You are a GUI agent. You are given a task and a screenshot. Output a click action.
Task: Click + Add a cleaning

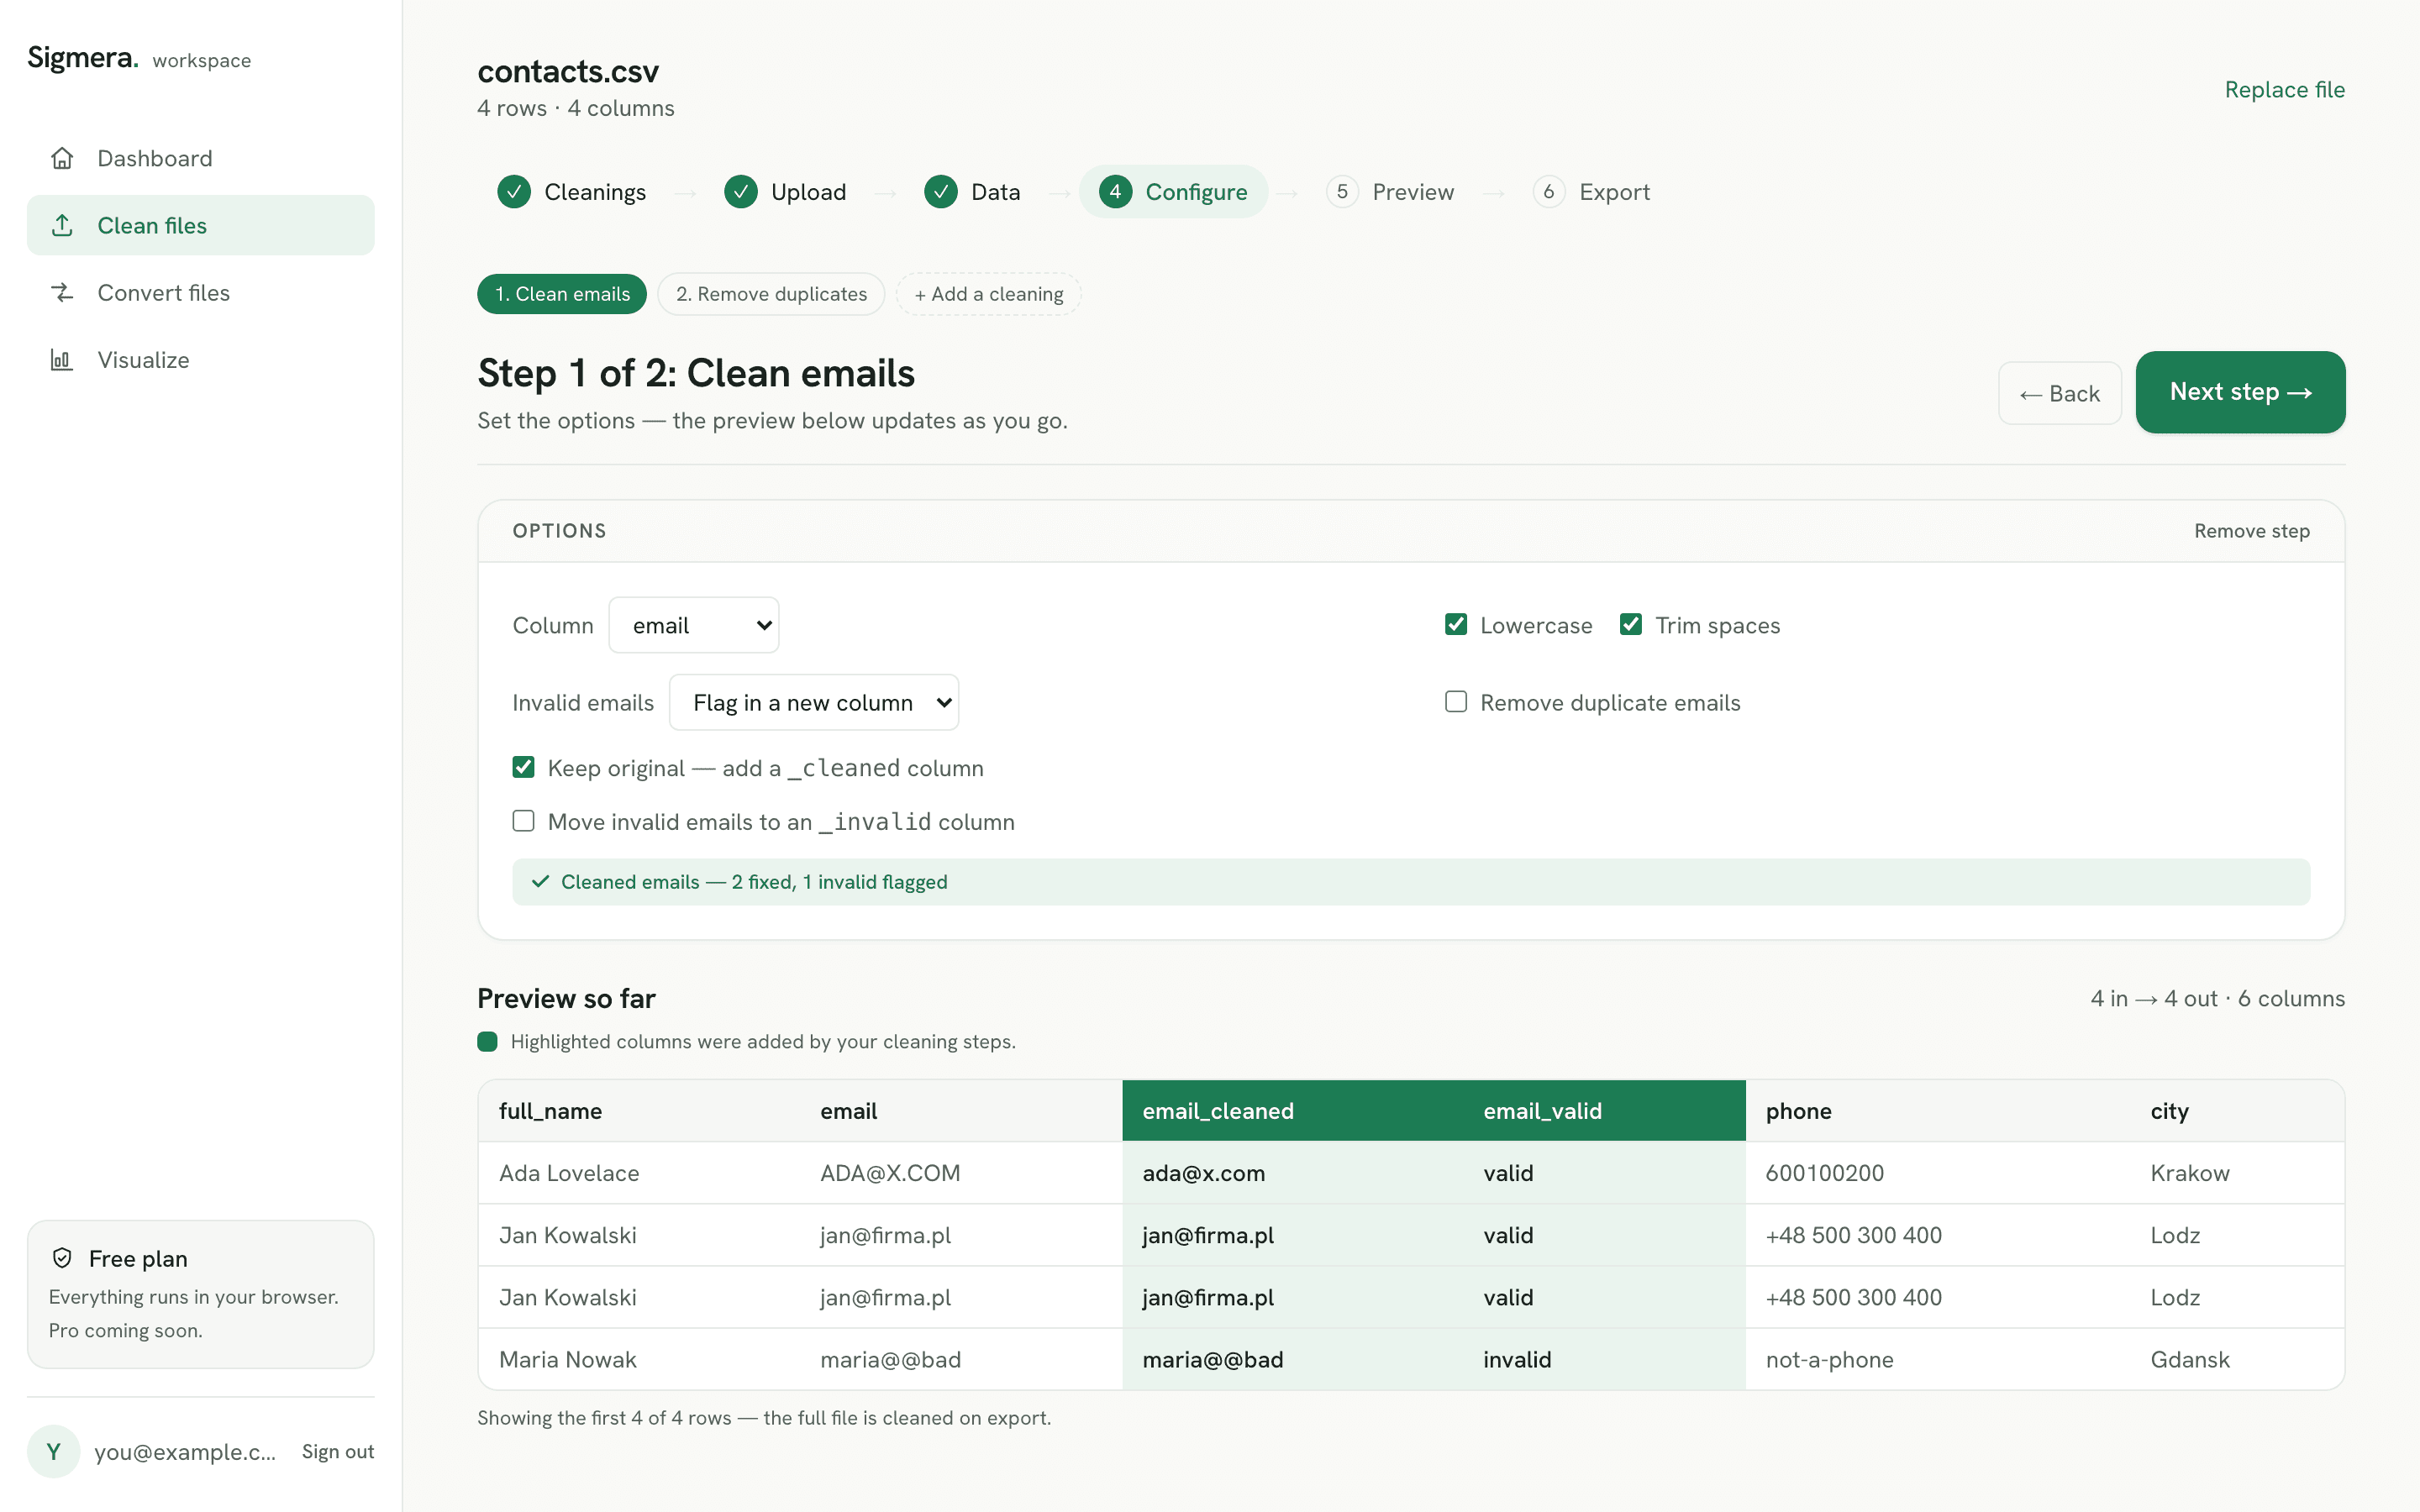989,294
